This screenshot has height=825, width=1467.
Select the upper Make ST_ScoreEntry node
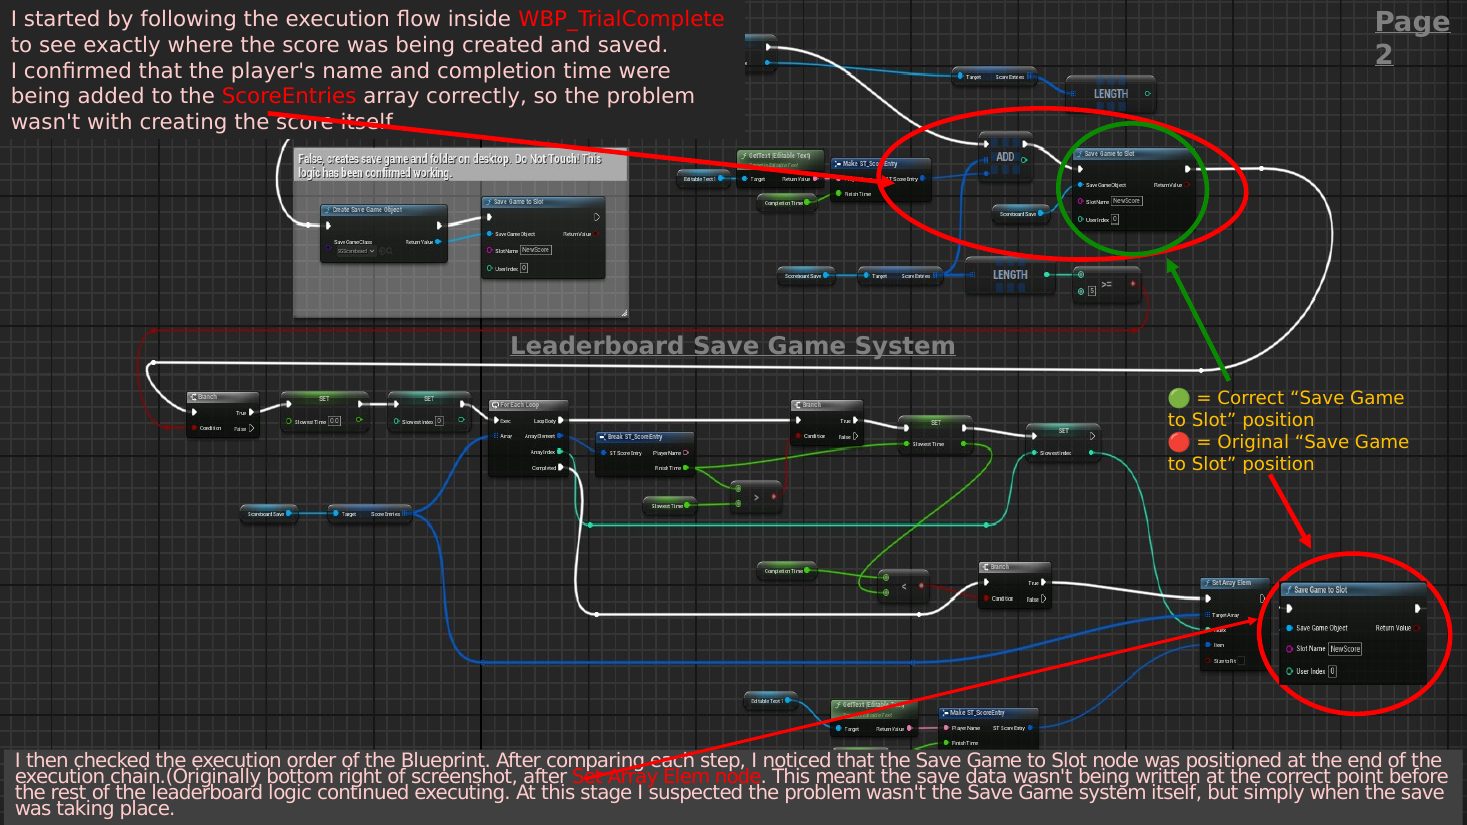tap(881, 178)
